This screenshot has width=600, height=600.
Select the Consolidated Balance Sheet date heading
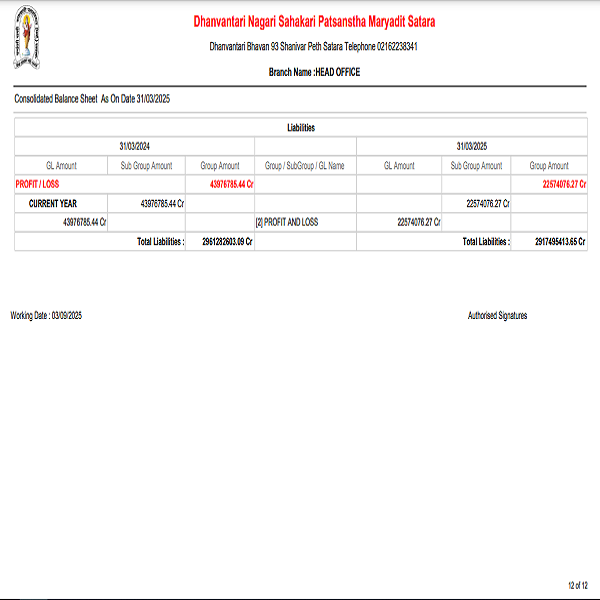92,99
